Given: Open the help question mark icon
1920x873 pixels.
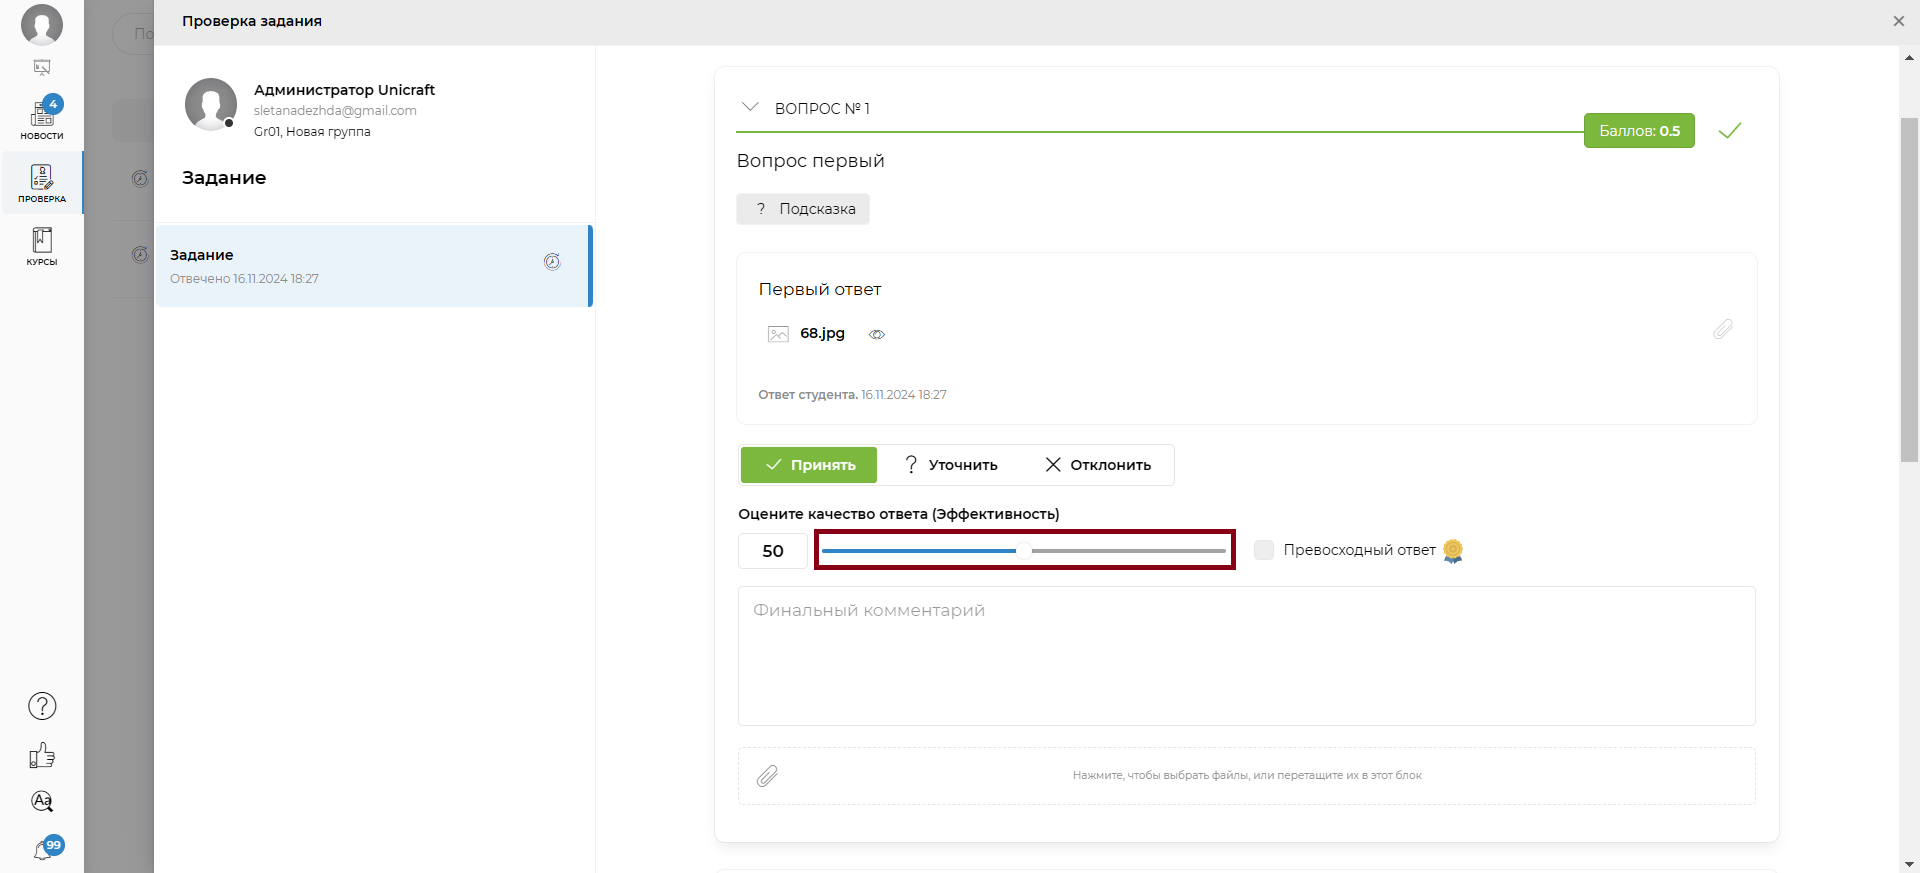Looking at the screenshot, I should click(42, 706).
